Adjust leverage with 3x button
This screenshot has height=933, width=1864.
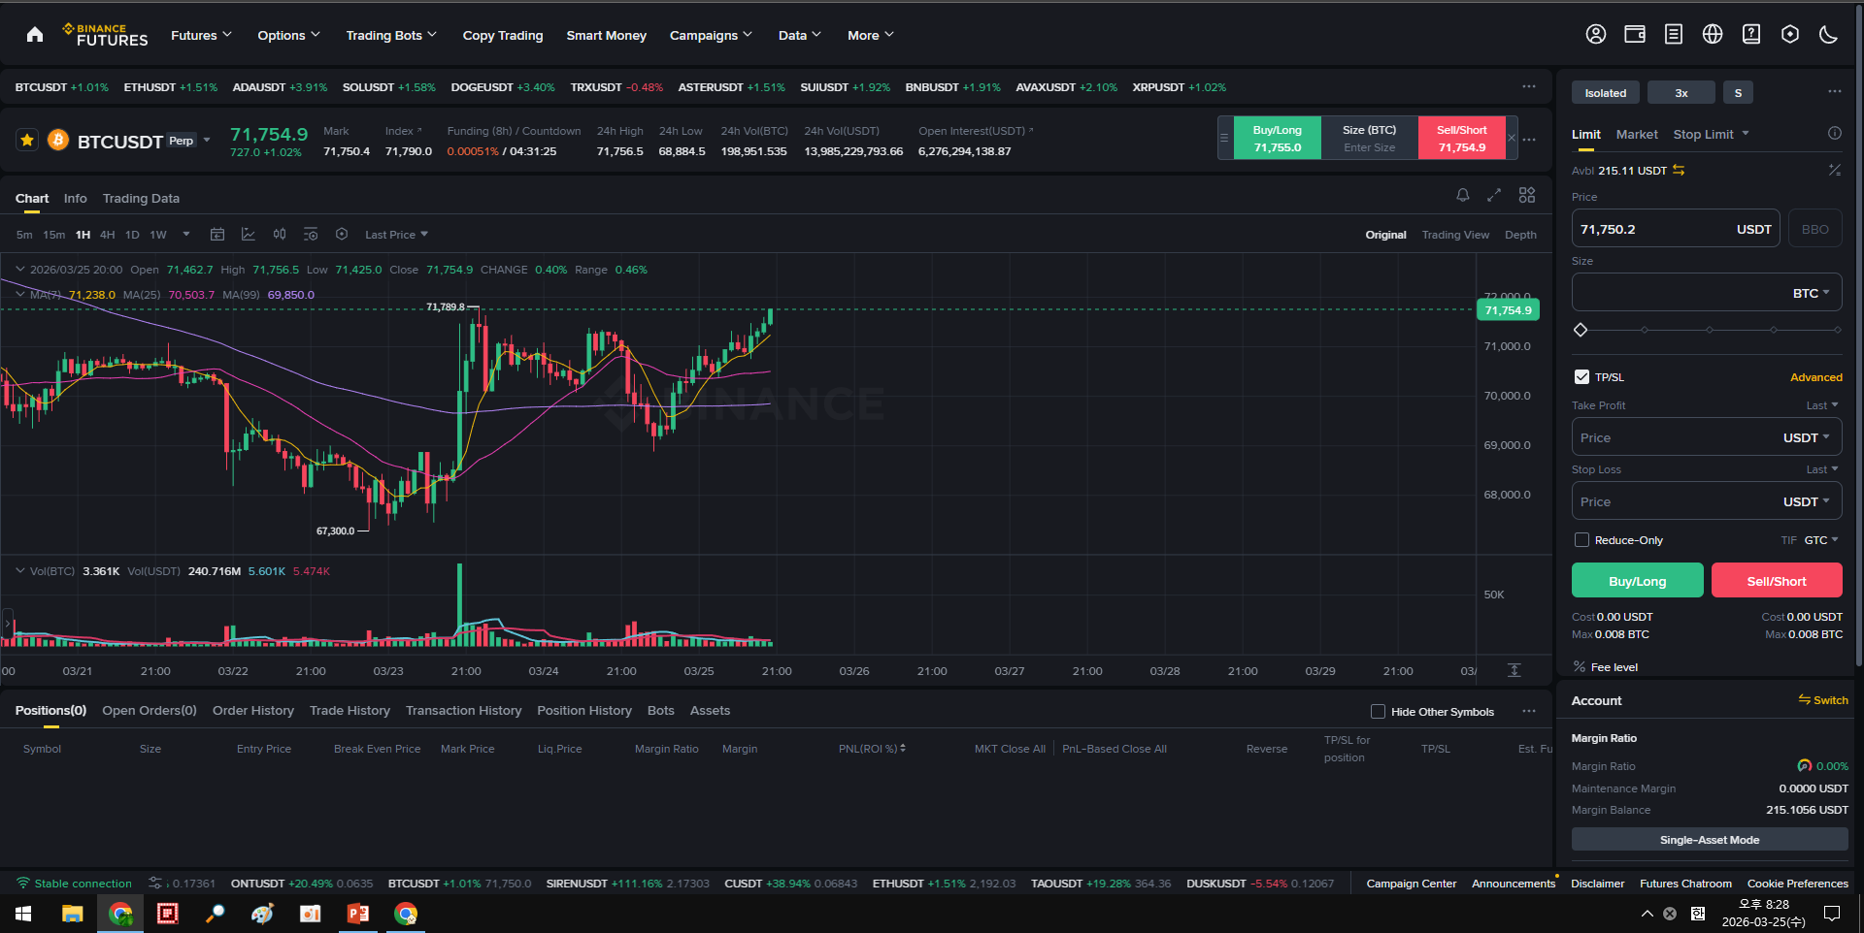coord(1681,93)
